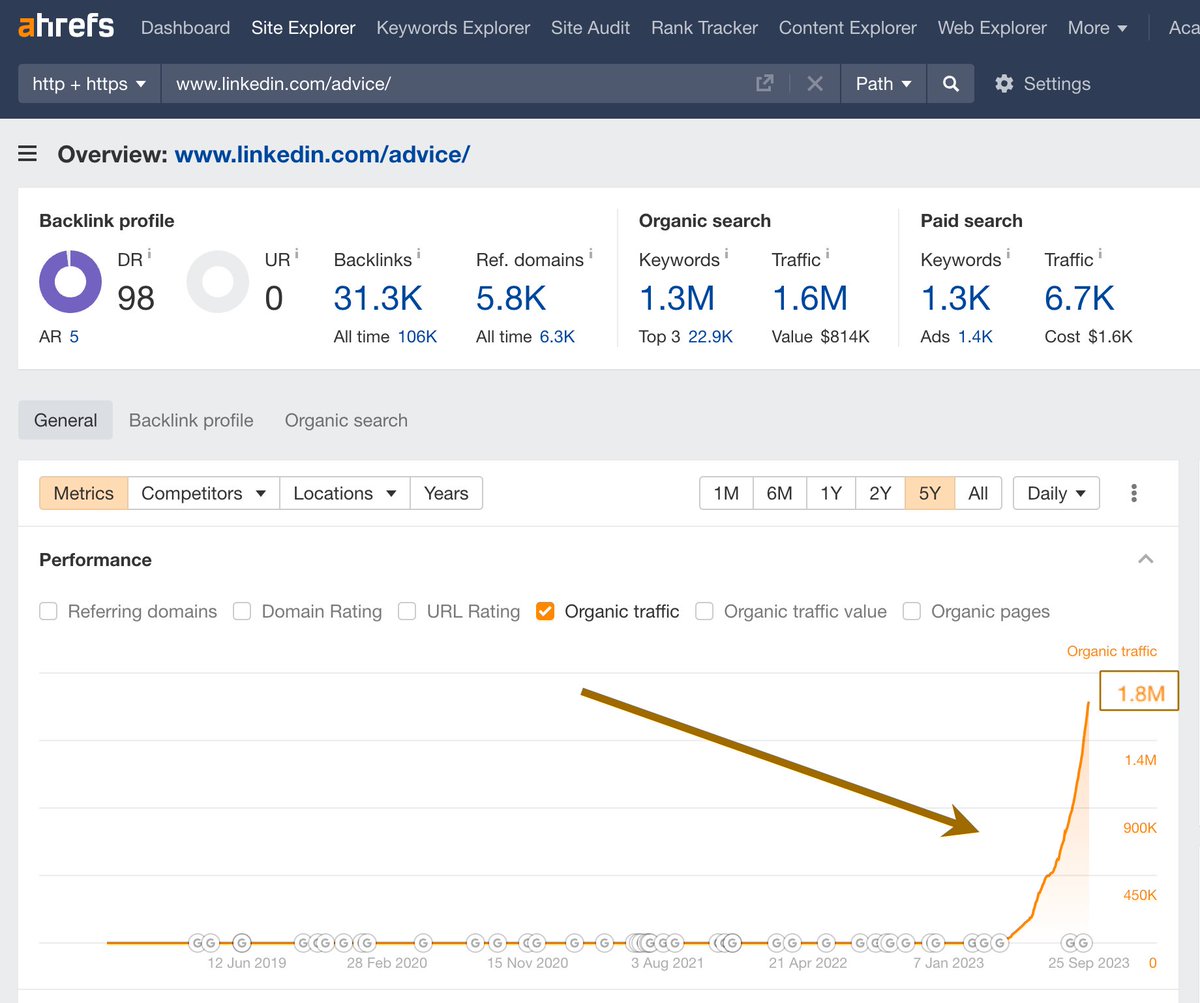Switch to the Backlink profile tab
This screenshot has width=1200, height=1003.
coord(191,421)
